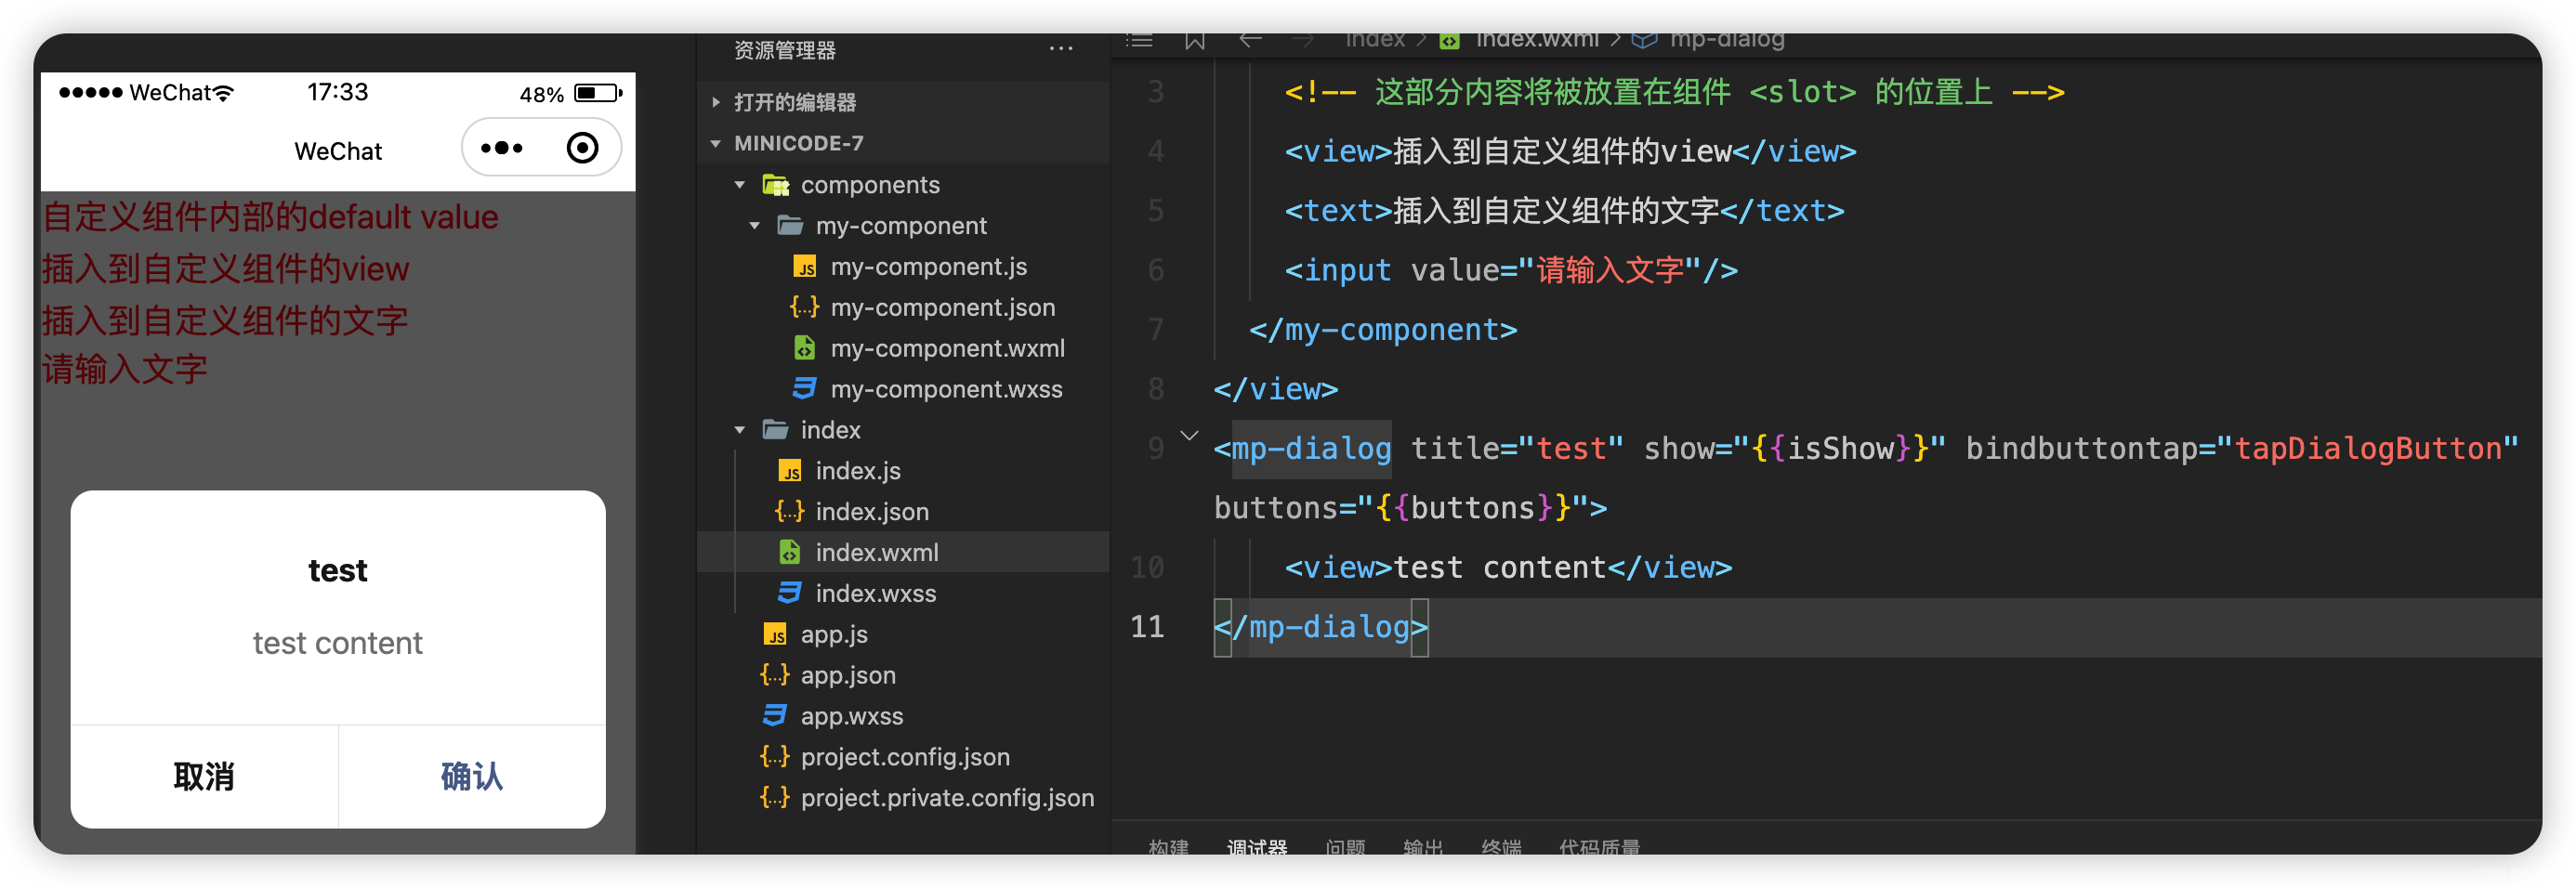2576x888 pixels.
Task: Click the my-component.json braces icon
Action: tap(805, 307)
